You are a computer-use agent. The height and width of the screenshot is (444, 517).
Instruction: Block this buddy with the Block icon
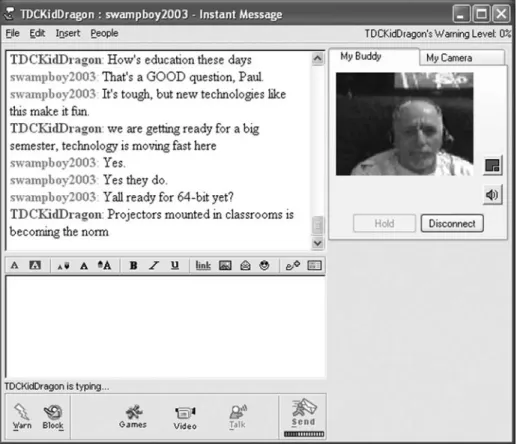[53, 417]
